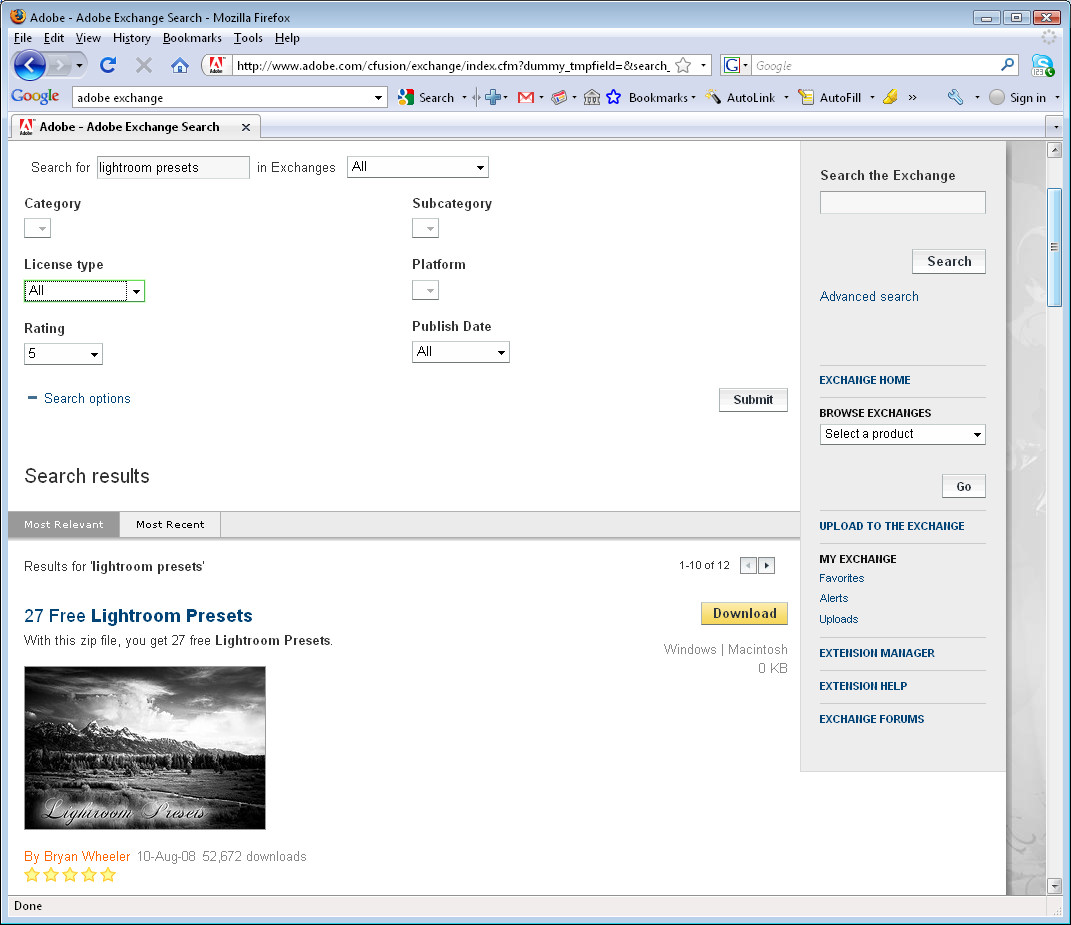1071x925 pixels.
Task: Bookmark this page with the star icon
Action: point(682,66)
